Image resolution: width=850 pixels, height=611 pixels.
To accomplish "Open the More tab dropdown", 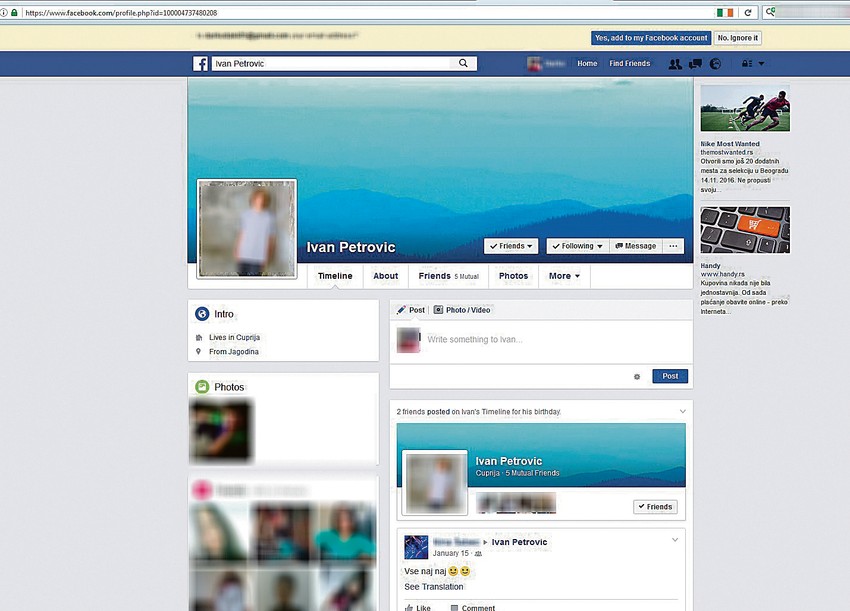I will point(564,275).
